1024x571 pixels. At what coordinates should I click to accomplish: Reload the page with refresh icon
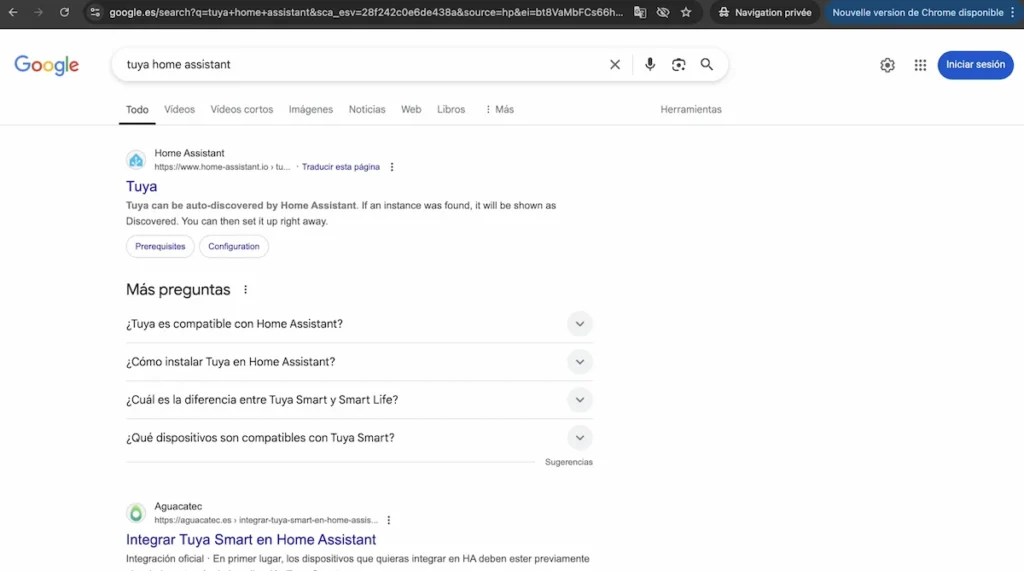point(64,12)
